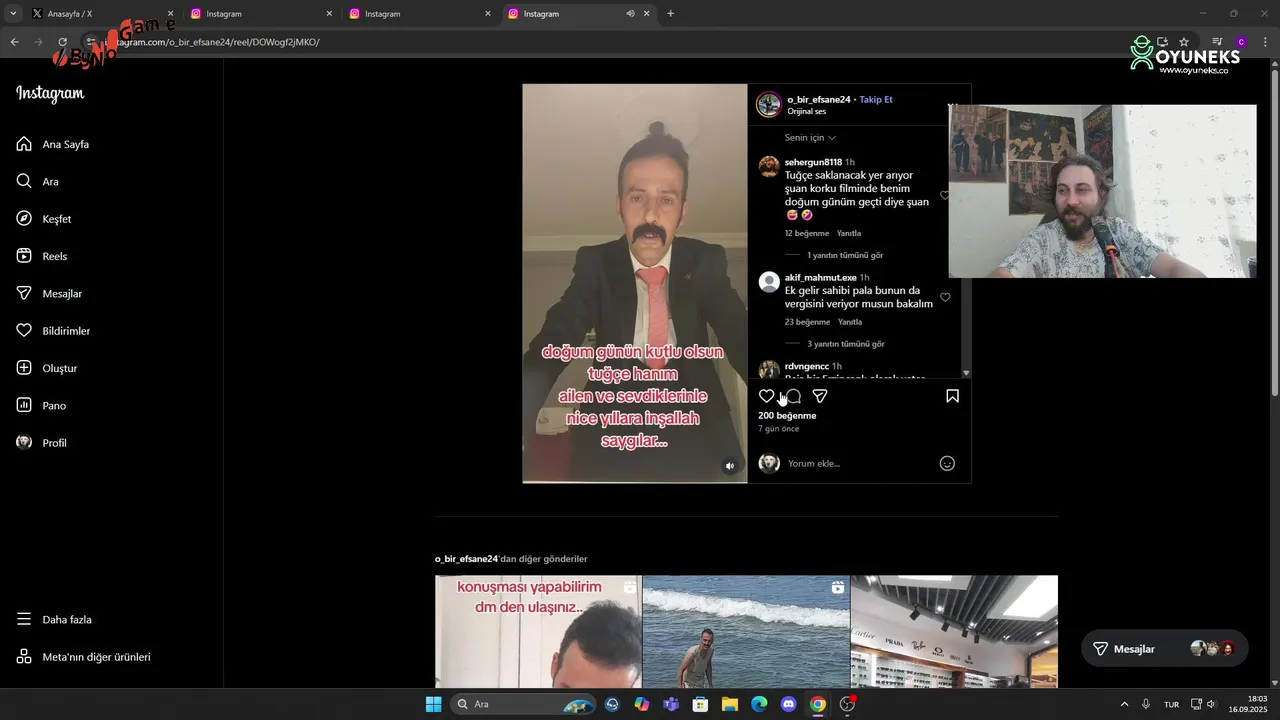Mute the active Instagram tab audio
1280x720 pixels.
point(630,14)
